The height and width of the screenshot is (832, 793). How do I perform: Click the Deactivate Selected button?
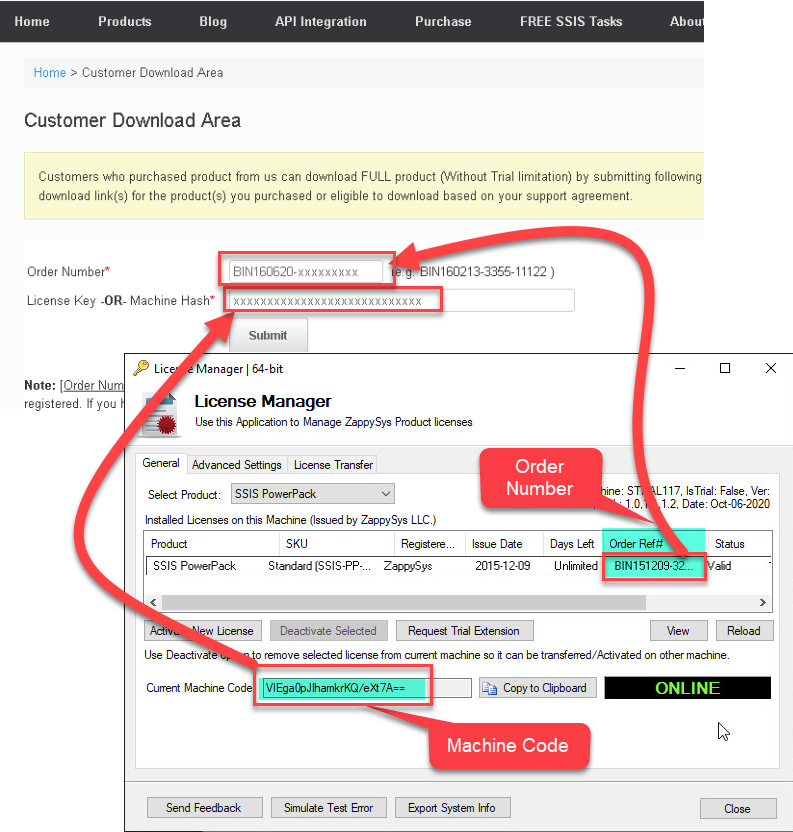[329, 630]
